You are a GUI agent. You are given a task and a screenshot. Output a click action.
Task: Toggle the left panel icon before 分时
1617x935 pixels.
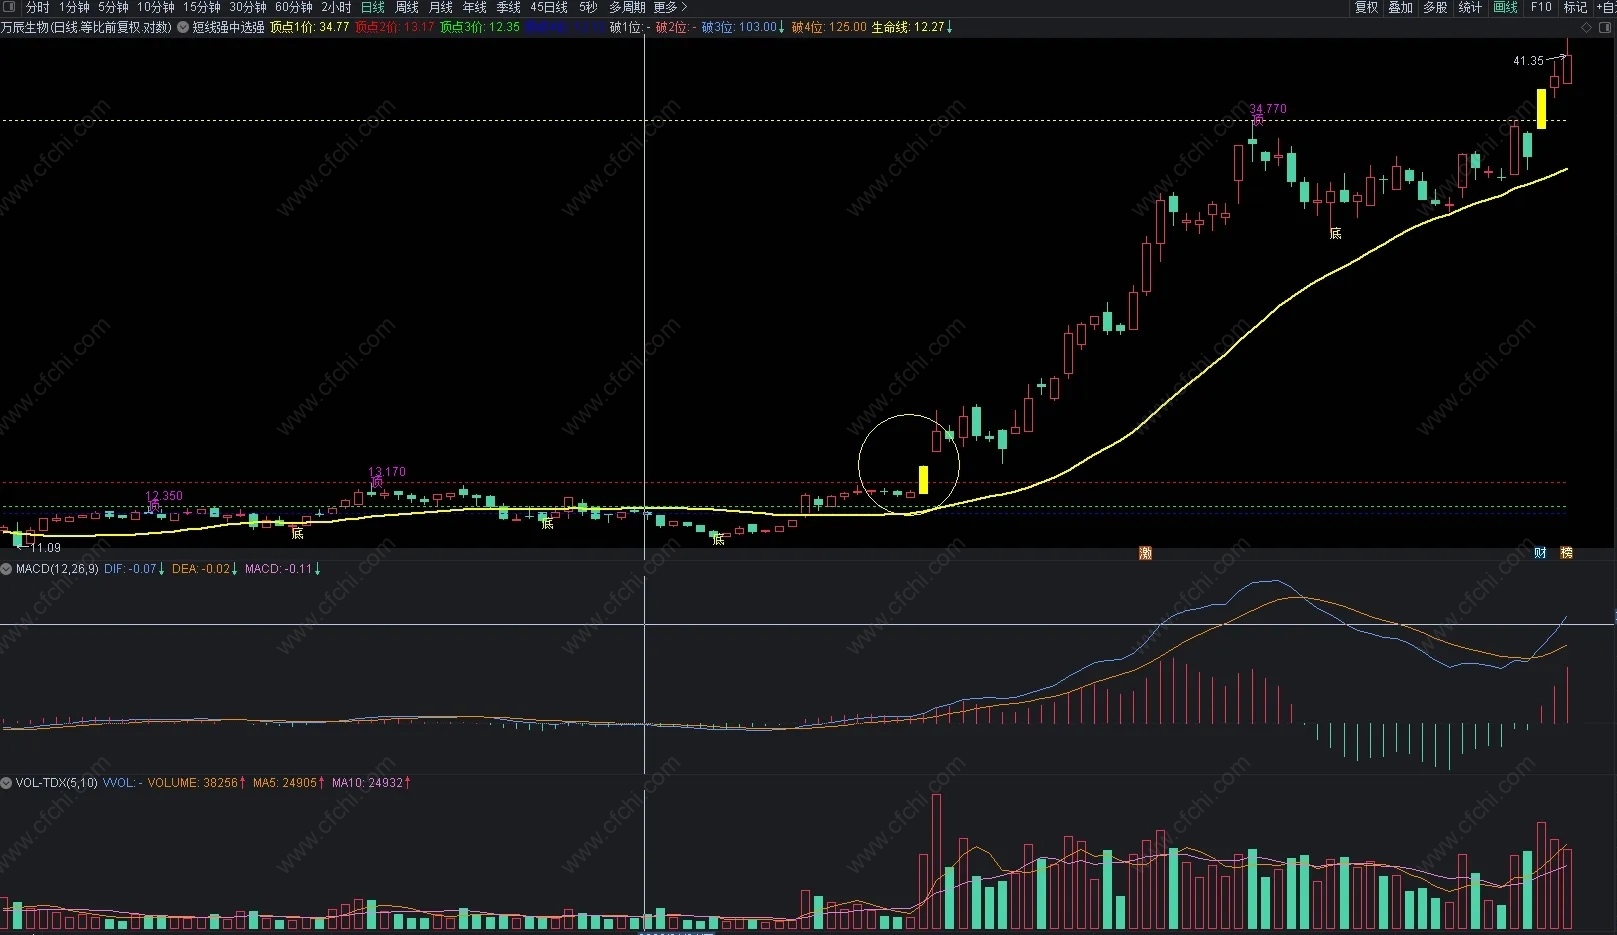(10, 7)
